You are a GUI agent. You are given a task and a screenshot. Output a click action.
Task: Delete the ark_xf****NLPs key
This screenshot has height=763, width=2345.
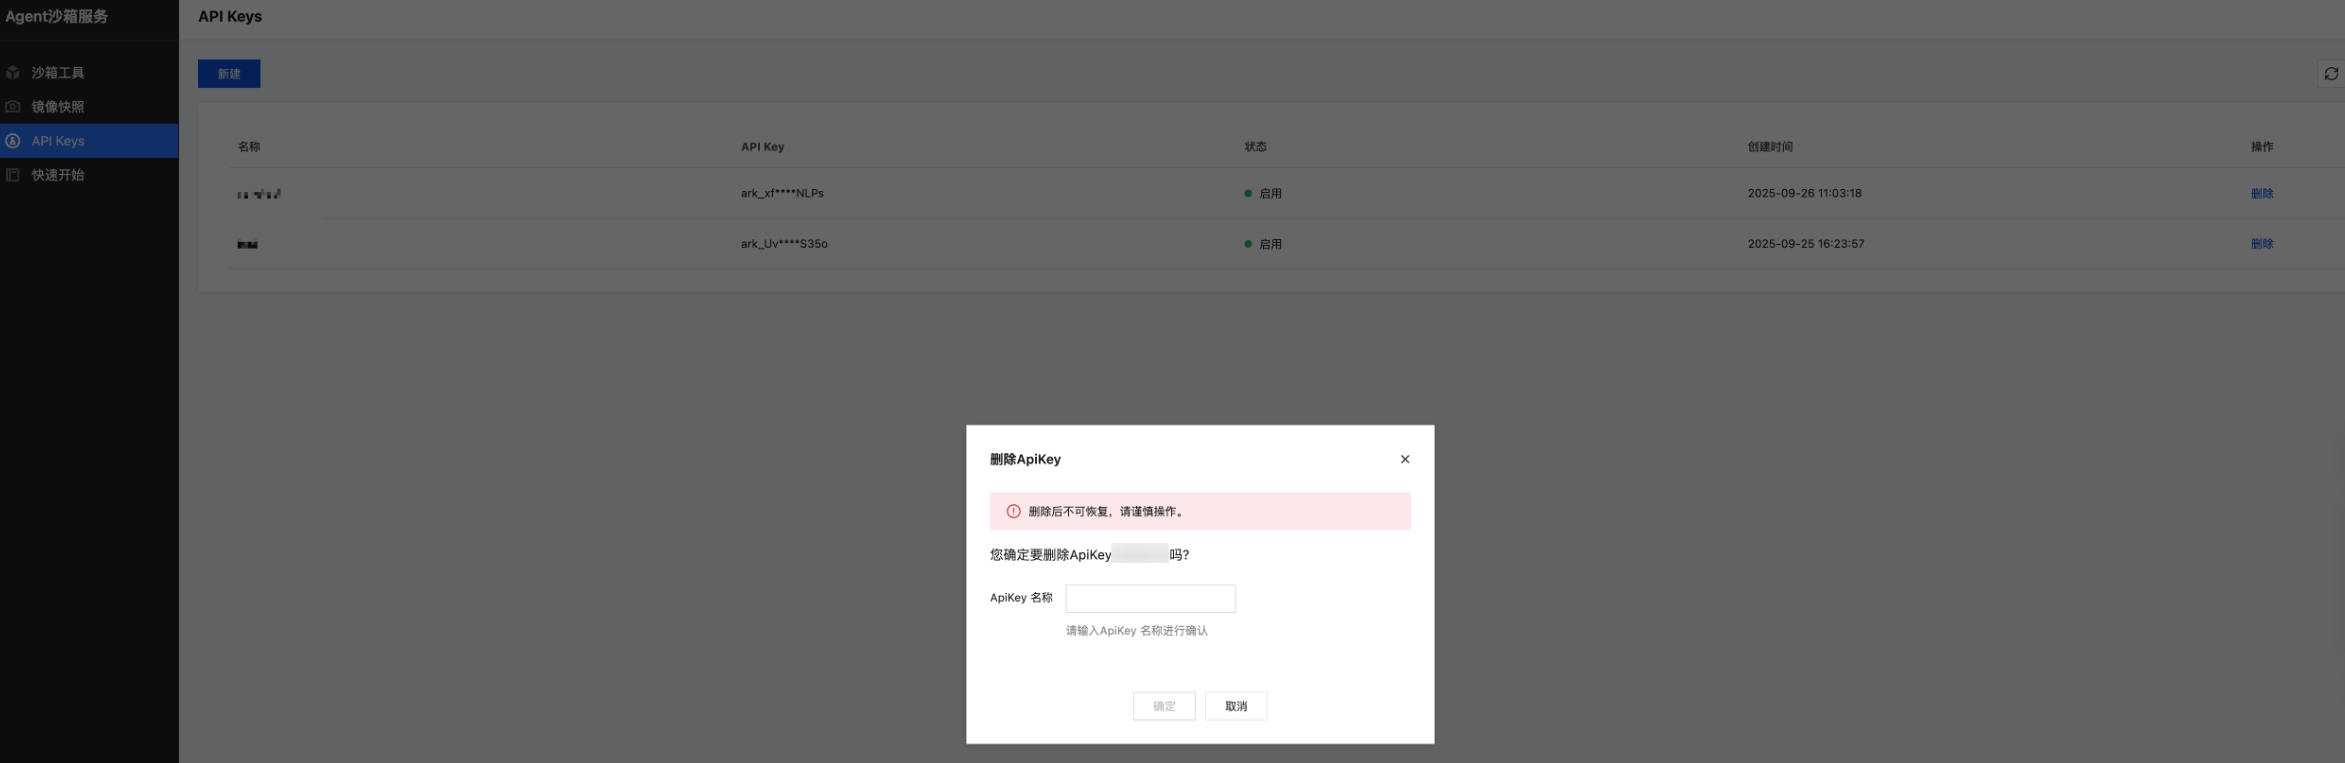(2262, 194)
